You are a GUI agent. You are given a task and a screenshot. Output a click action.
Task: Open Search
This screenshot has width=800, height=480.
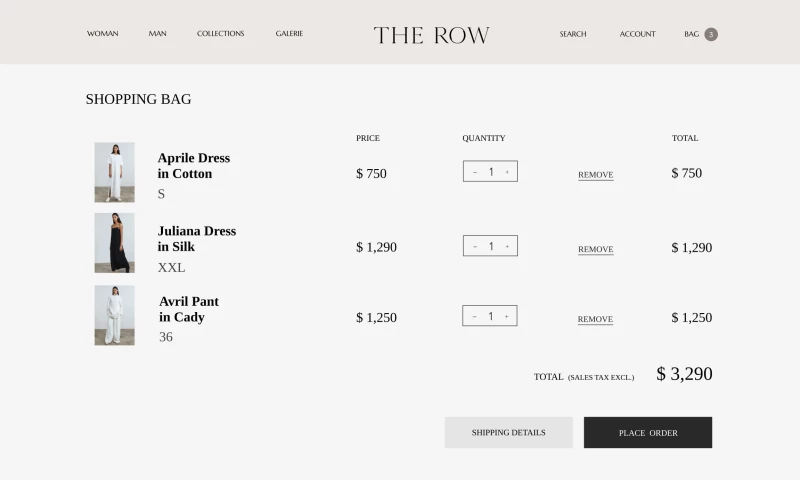tap(573, 34)
